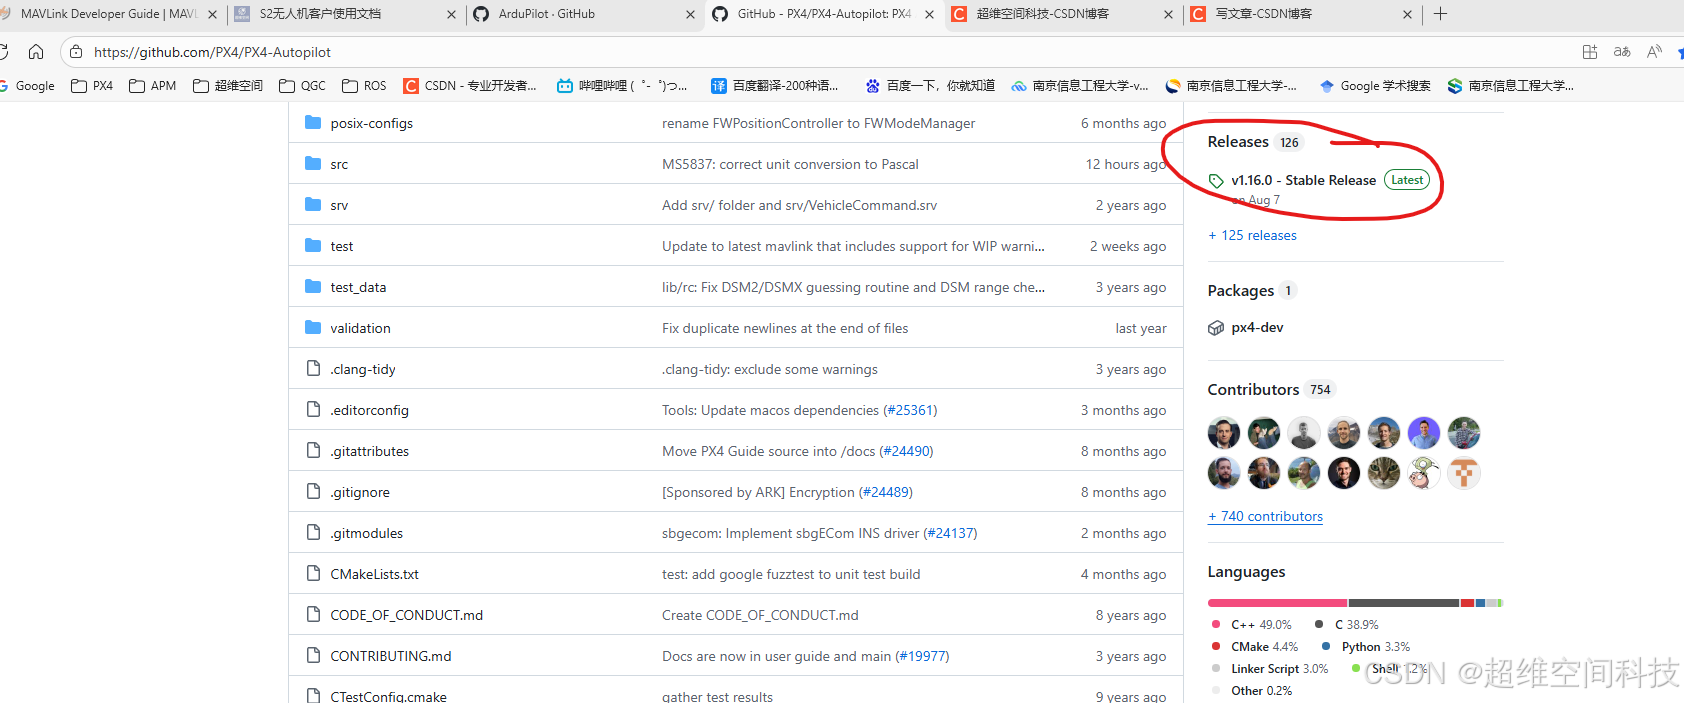
Task: Open the Contributors heading link
Action: 1253,390
